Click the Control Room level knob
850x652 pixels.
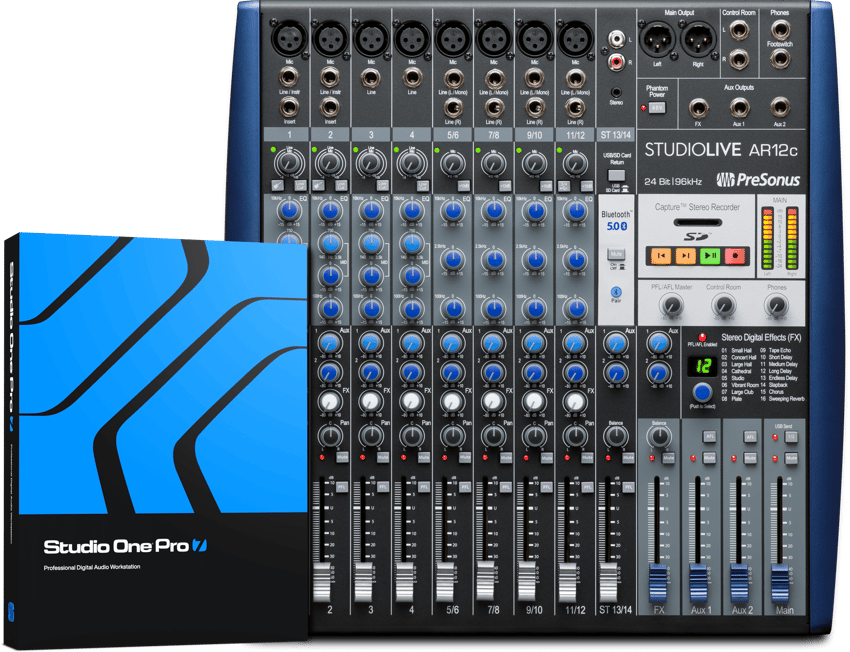723,306
